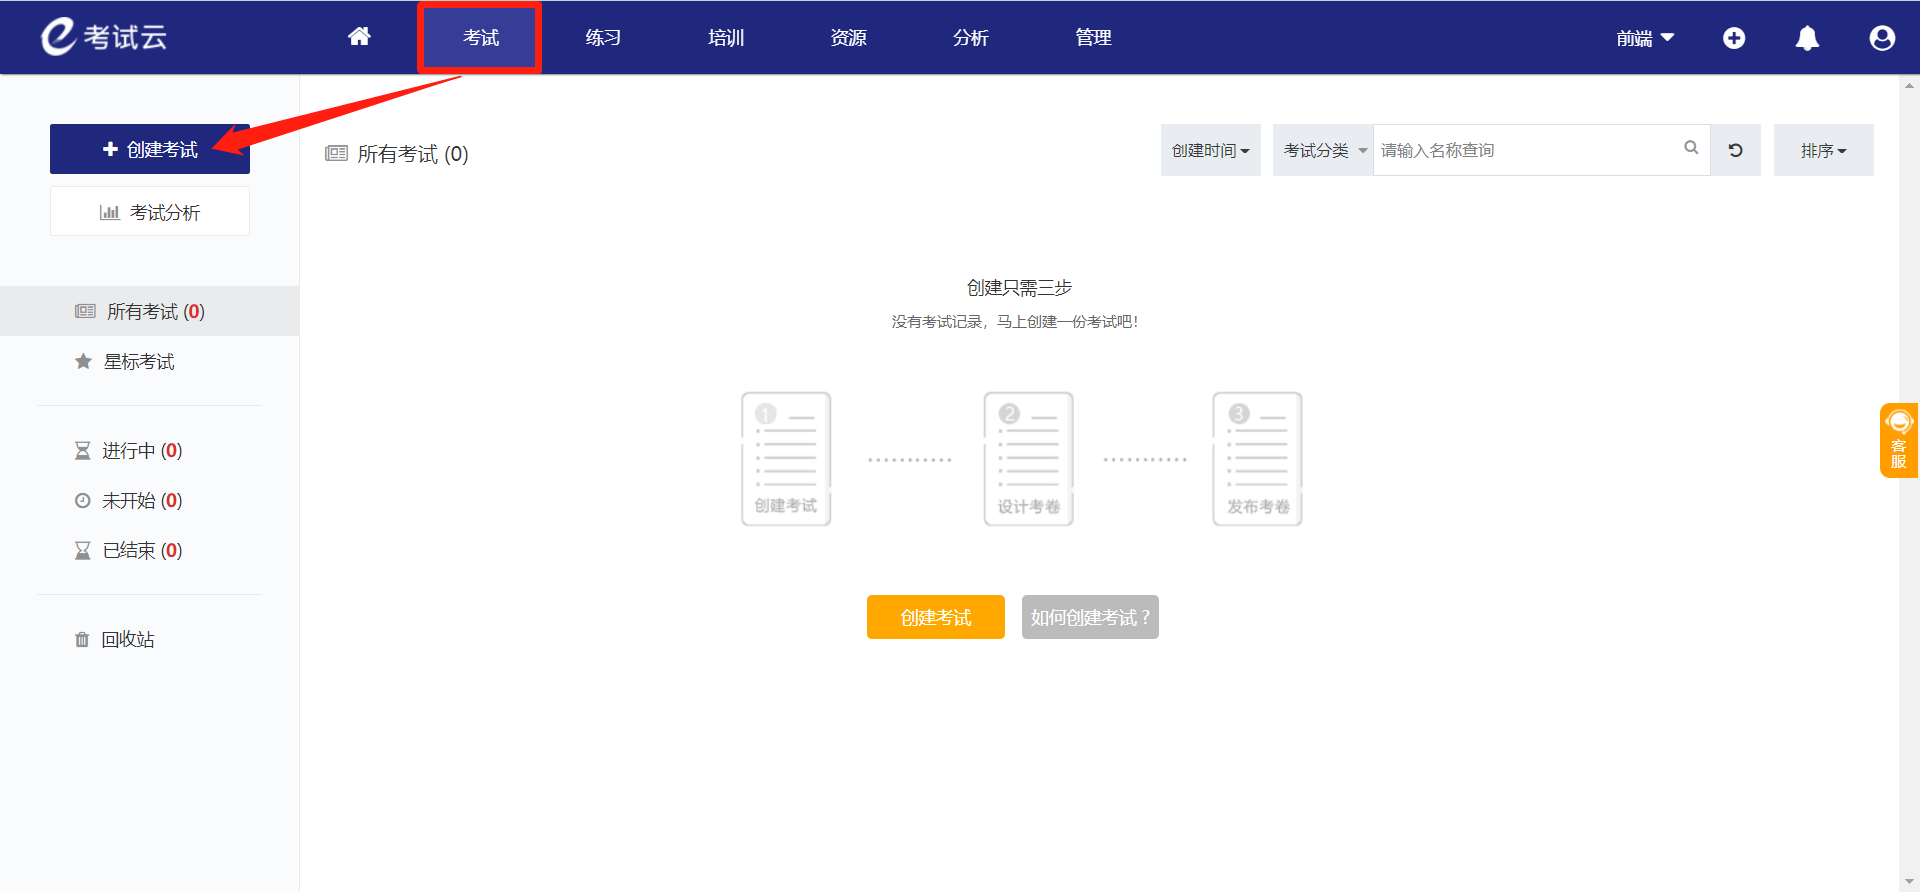
Task: Click the 创建只需三步 heading text
Action: 1019,288
